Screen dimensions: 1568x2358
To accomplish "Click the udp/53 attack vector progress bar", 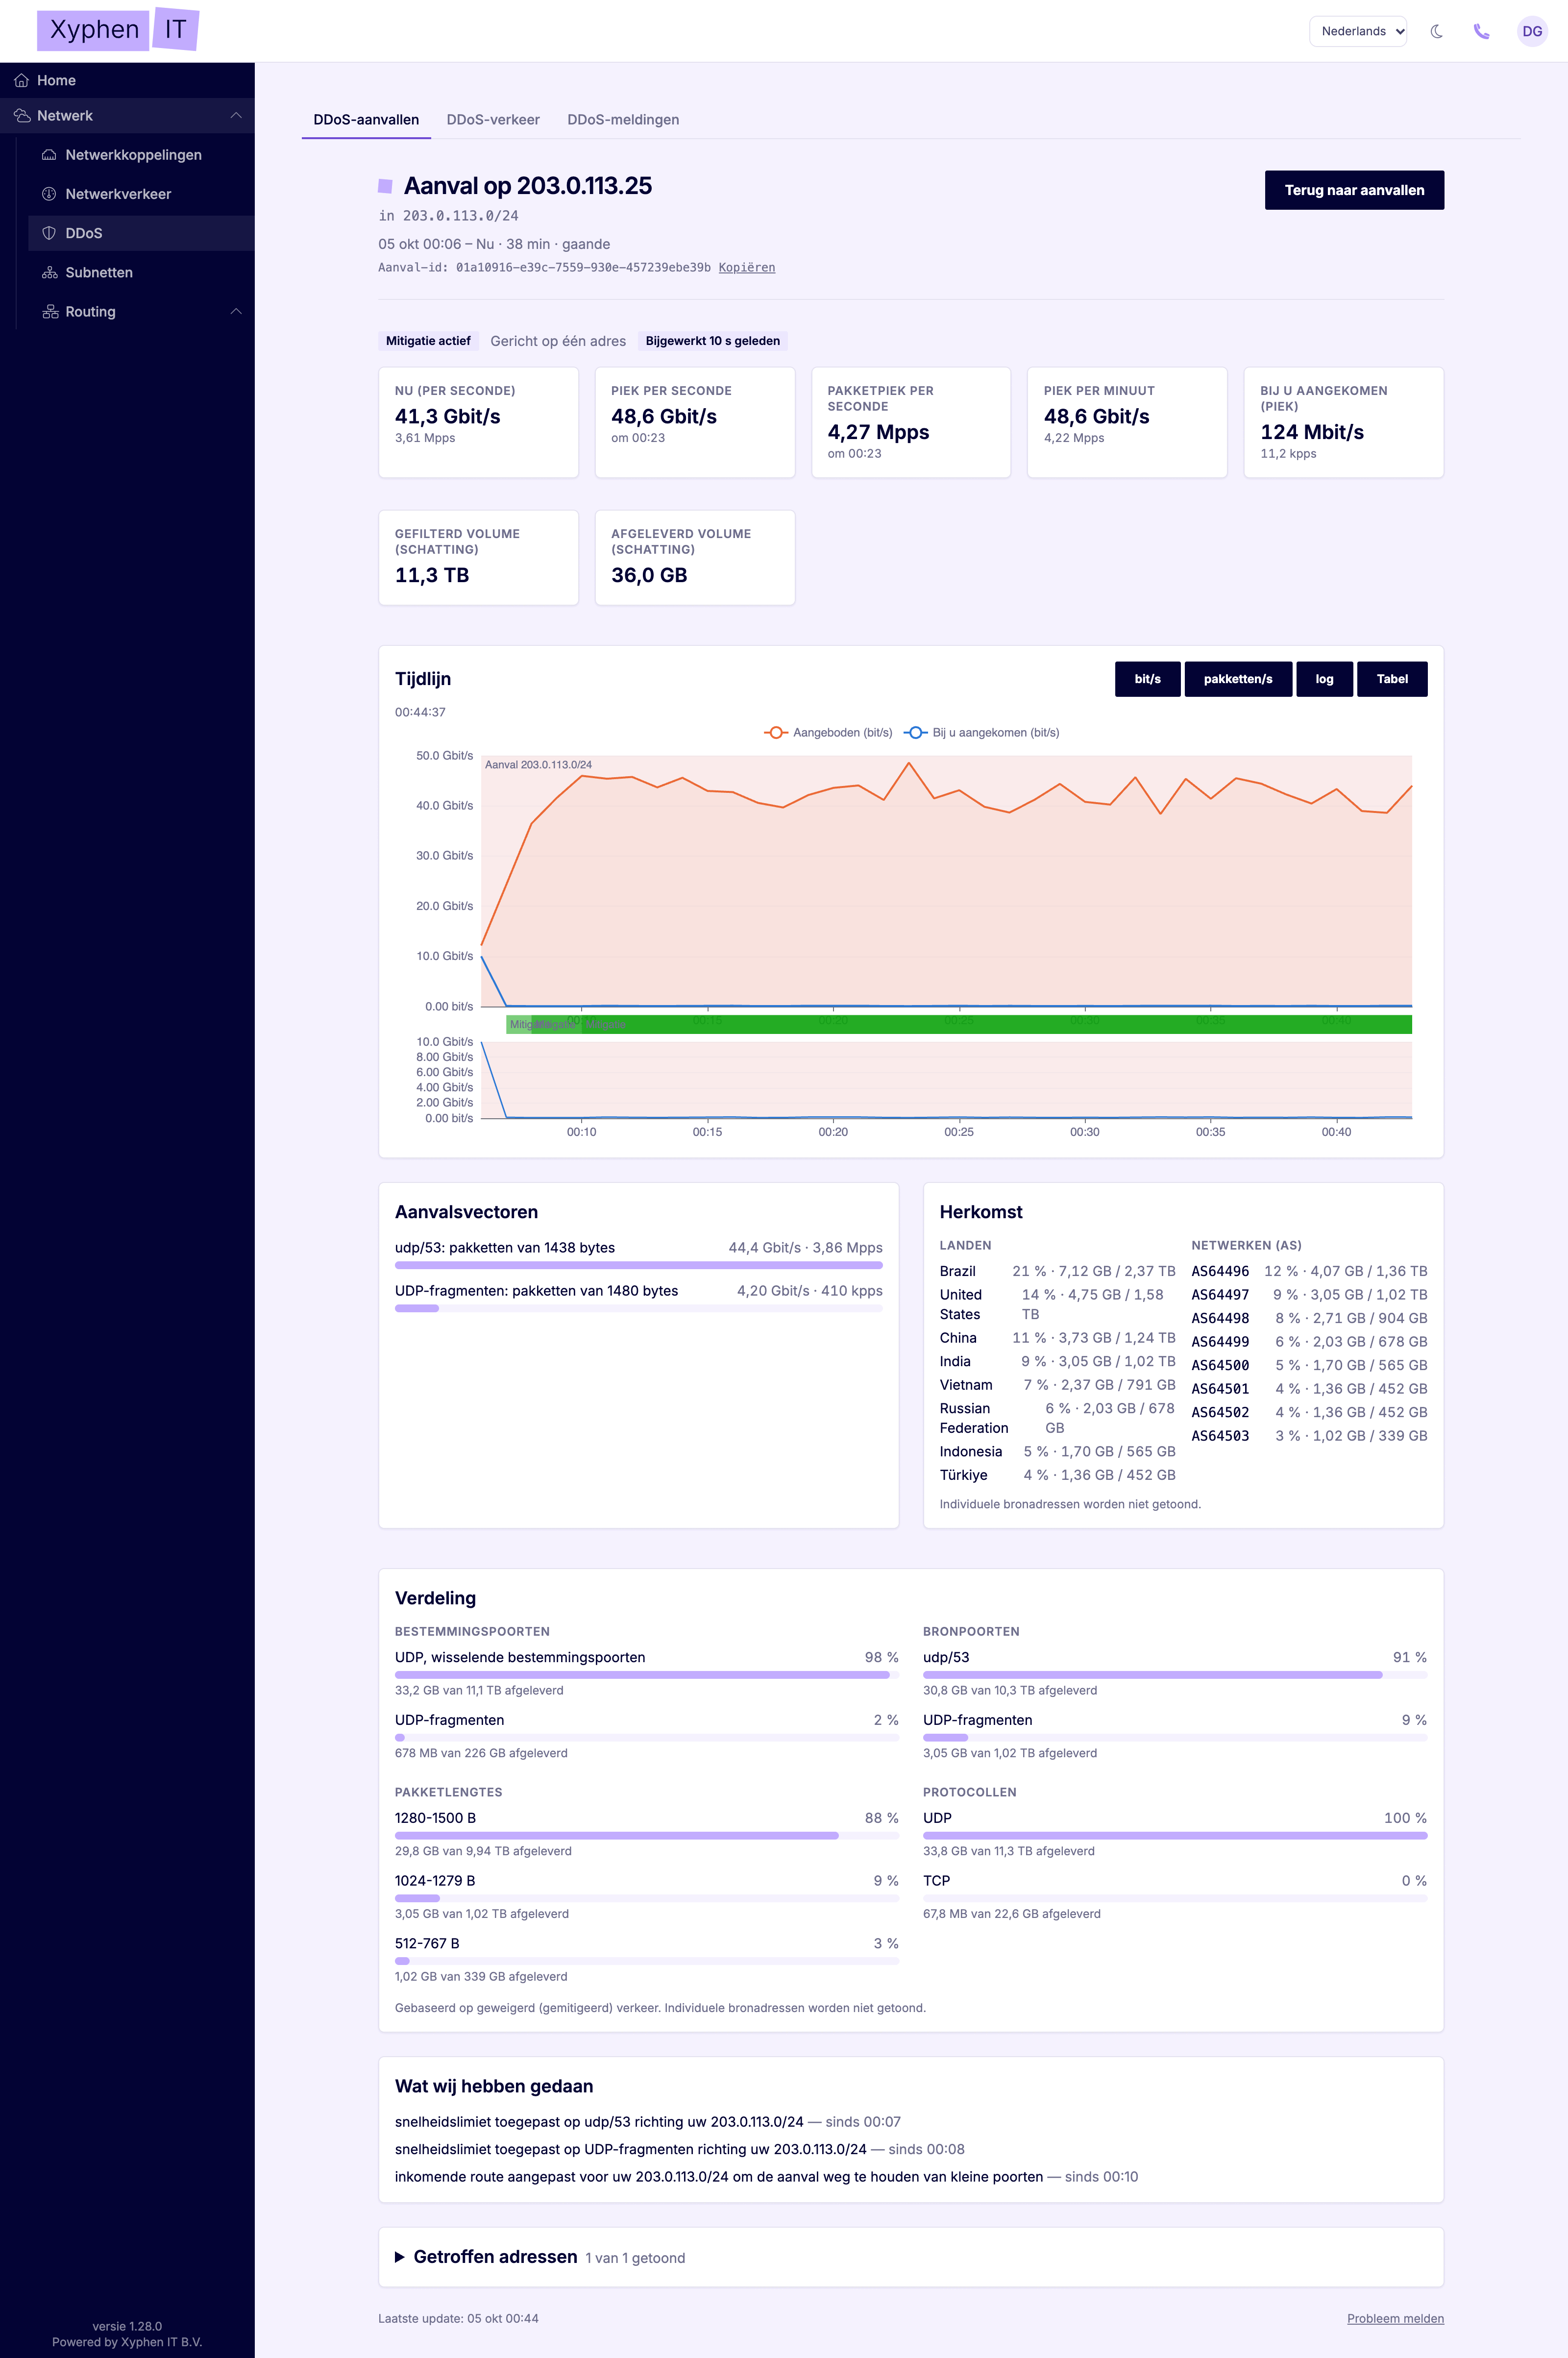I will coord(639,1265).
